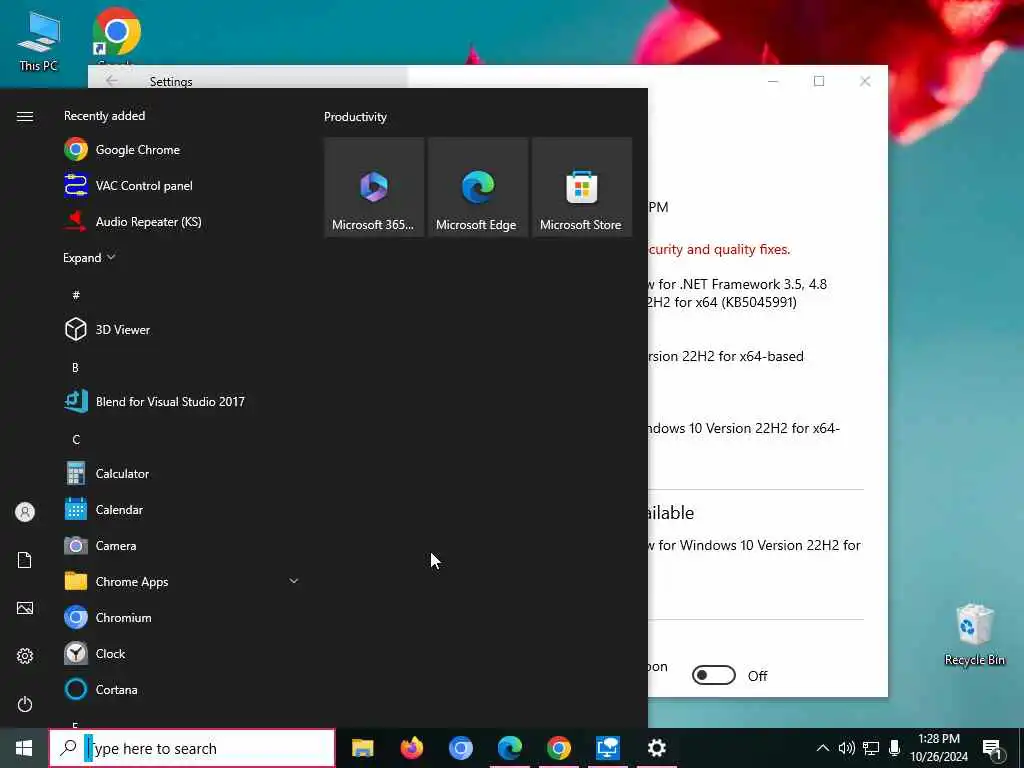The width and height of the screenshot is (1024, 768).
Task: Expand the Recently added list
Action: tap(89, 257)
